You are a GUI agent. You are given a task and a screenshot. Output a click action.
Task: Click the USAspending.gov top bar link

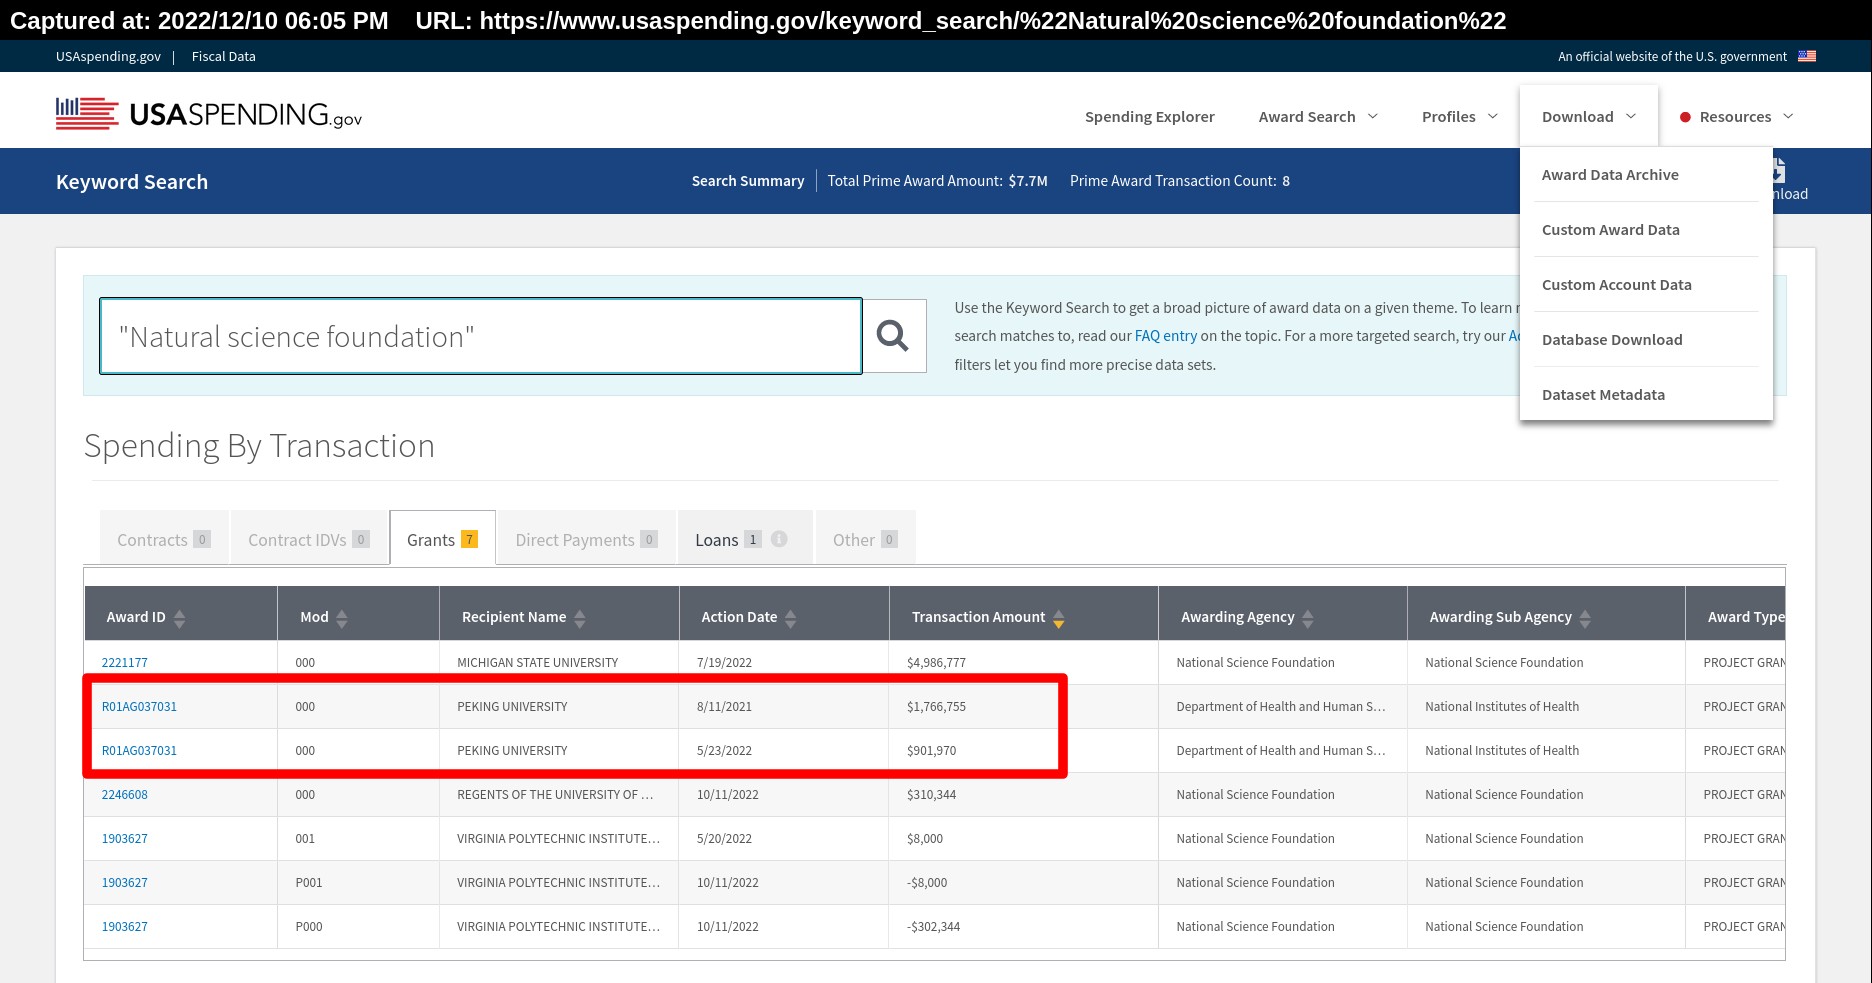(108, 56)
